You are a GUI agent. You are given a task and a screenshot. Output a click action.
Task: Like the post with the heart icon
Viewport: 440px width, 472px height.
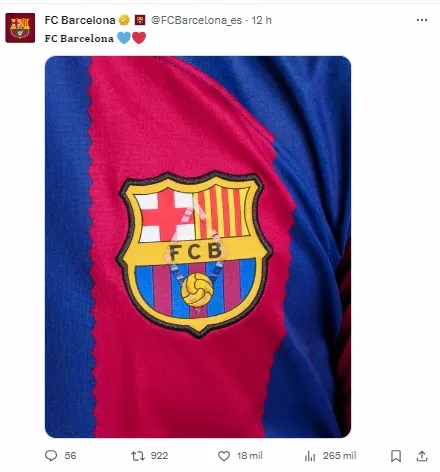click(x=224, y=456)
